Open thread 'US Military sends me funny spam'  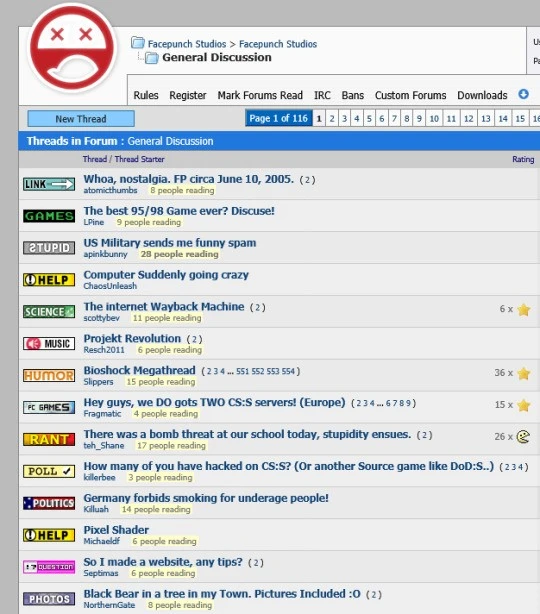coord(170,243)
